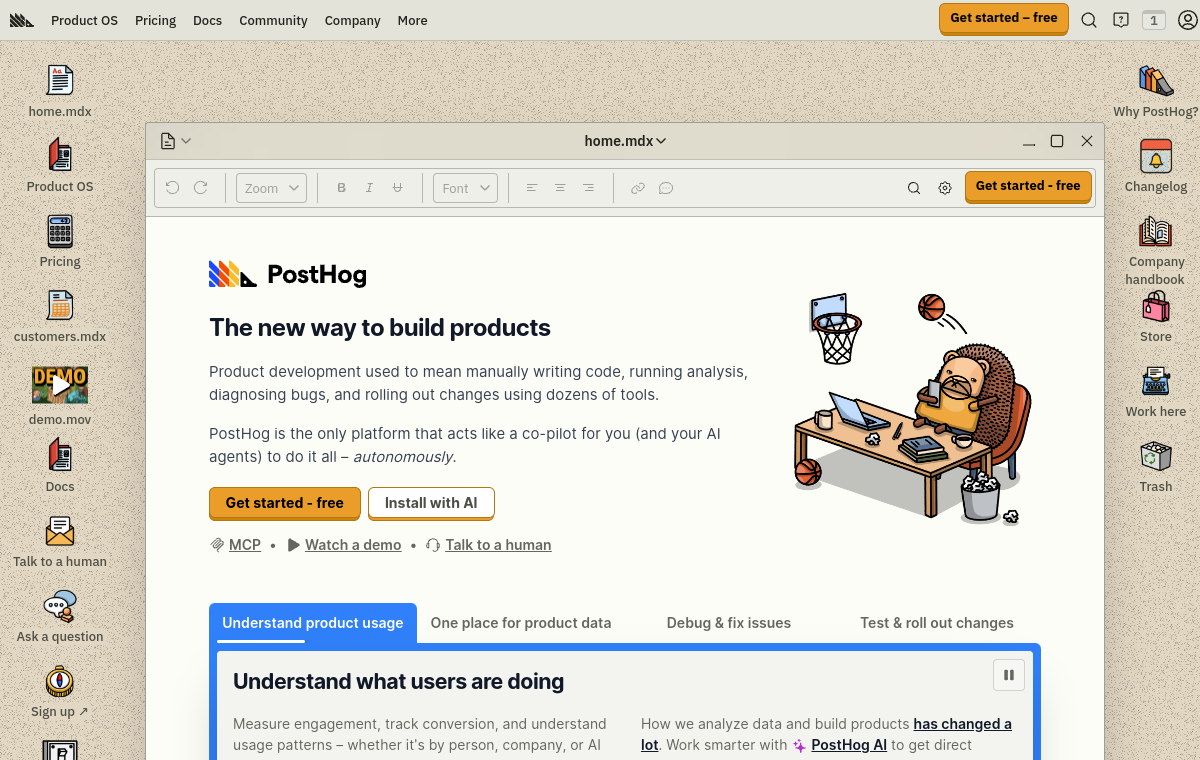Open the PostHog AI link

pos(849,745)
